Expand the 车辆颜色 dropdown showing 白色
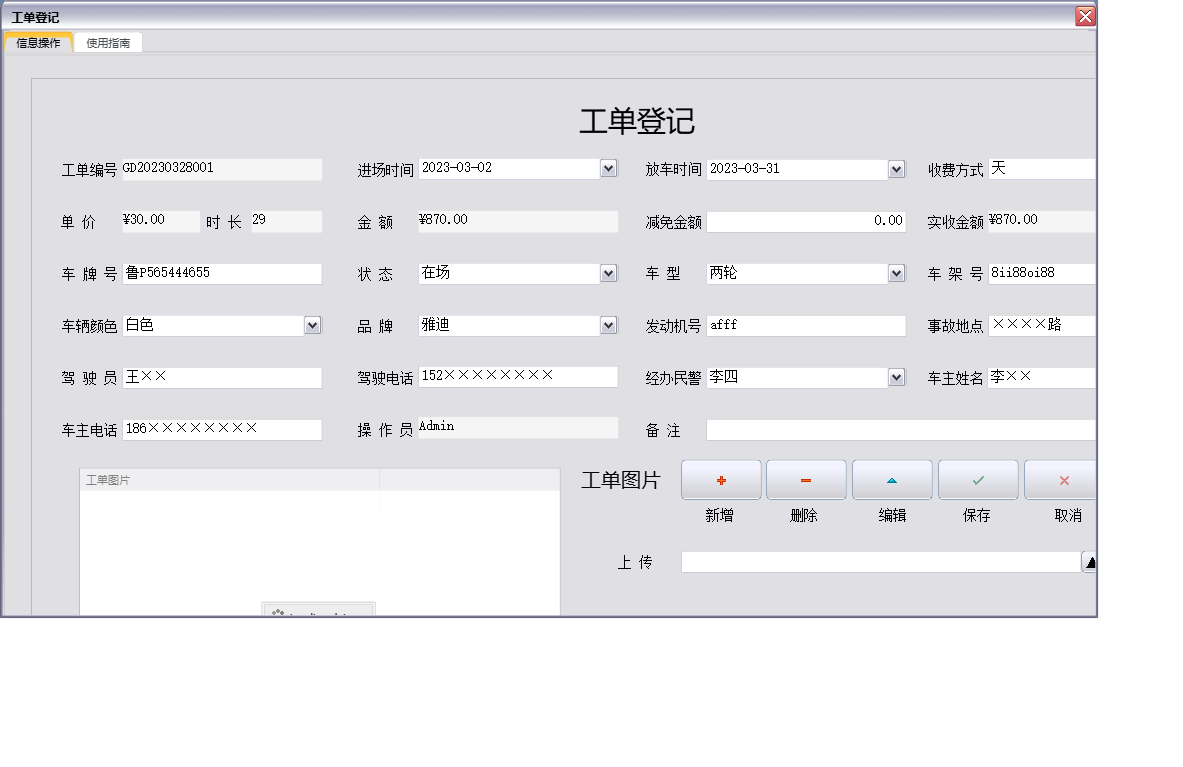Viewport: 1183px width, 767px height. point(311,325)
